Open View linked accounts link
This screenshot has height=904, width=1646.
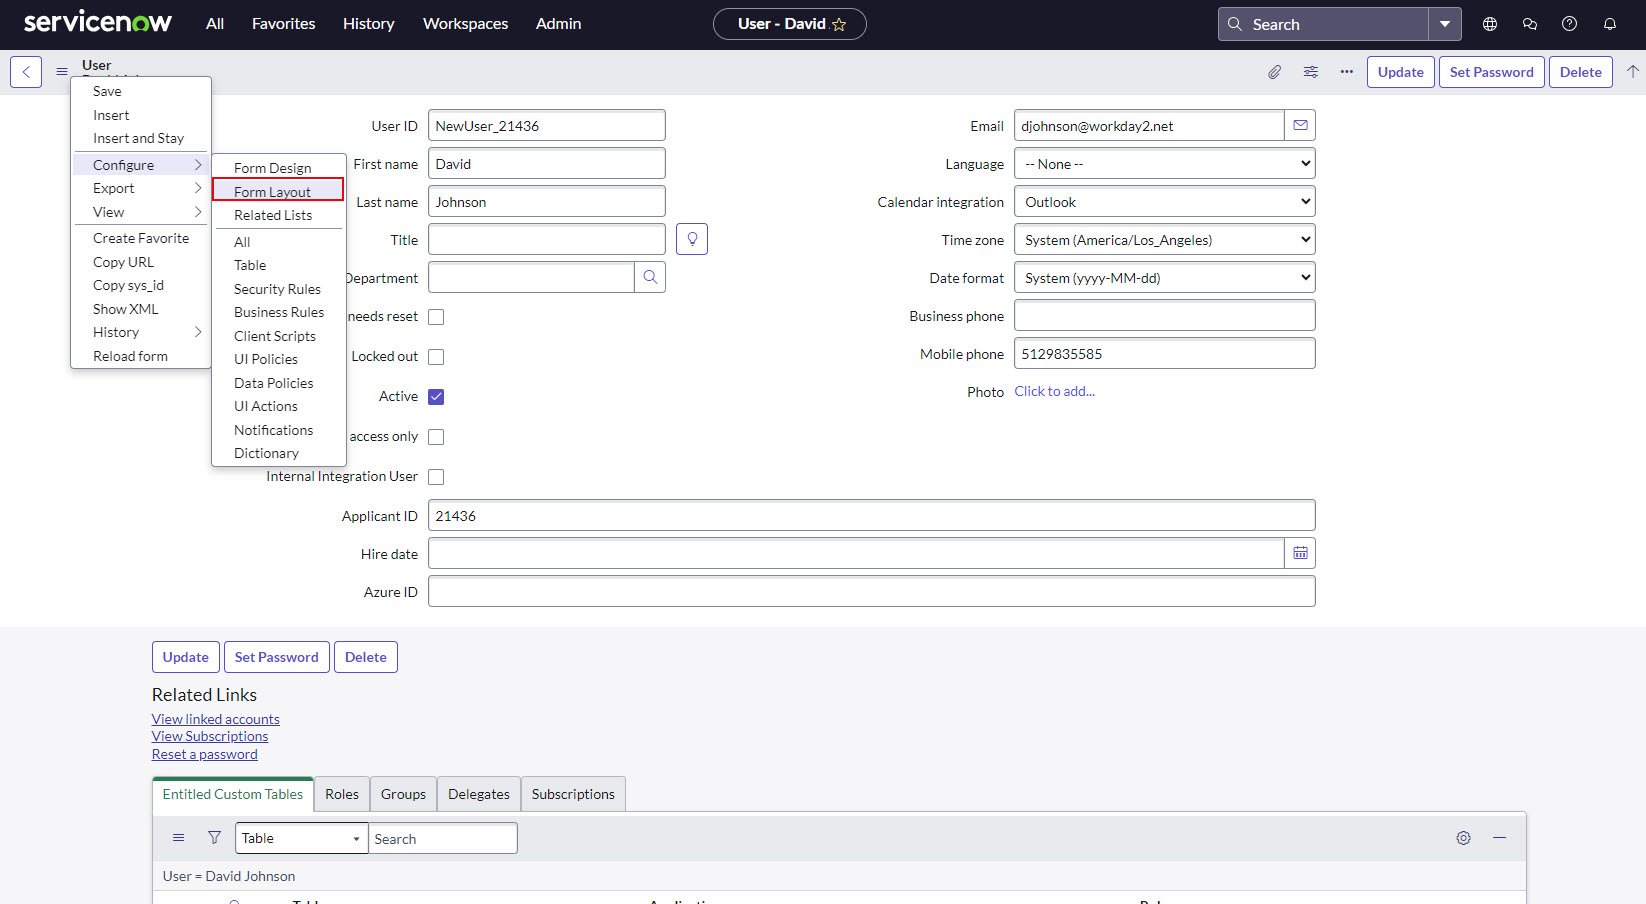216,719
